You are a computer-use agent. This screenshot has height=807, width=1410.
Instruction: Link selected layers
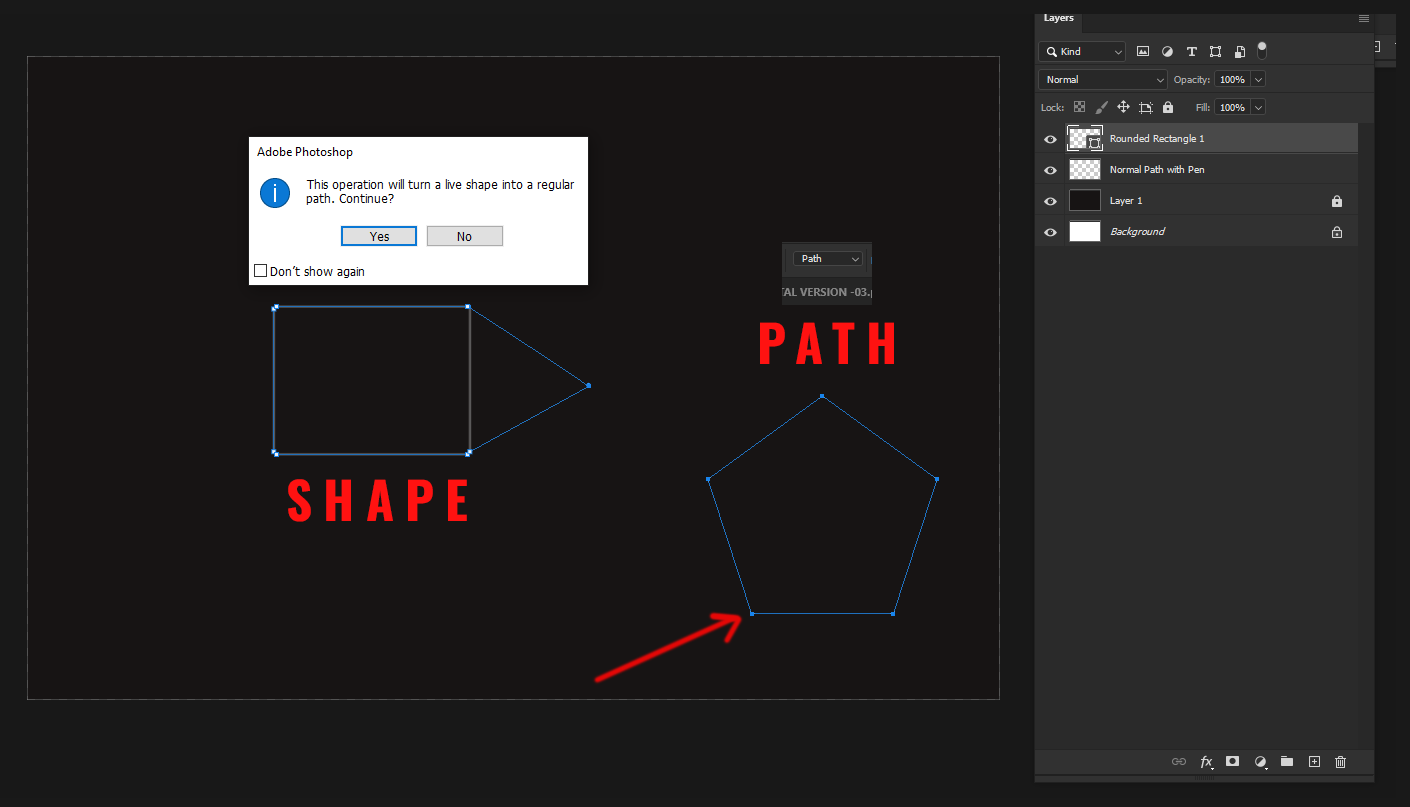pos(1179,761)
